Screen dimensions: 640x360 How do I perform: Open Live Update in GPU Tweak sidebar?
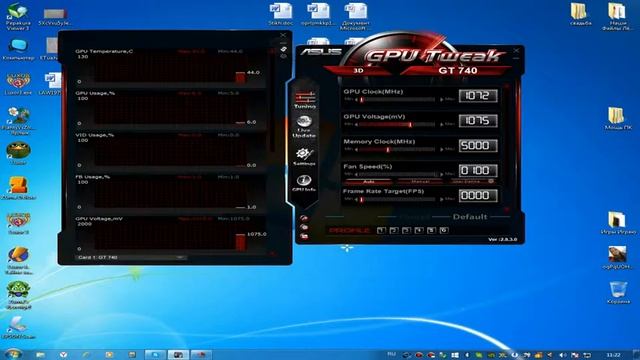304,126
